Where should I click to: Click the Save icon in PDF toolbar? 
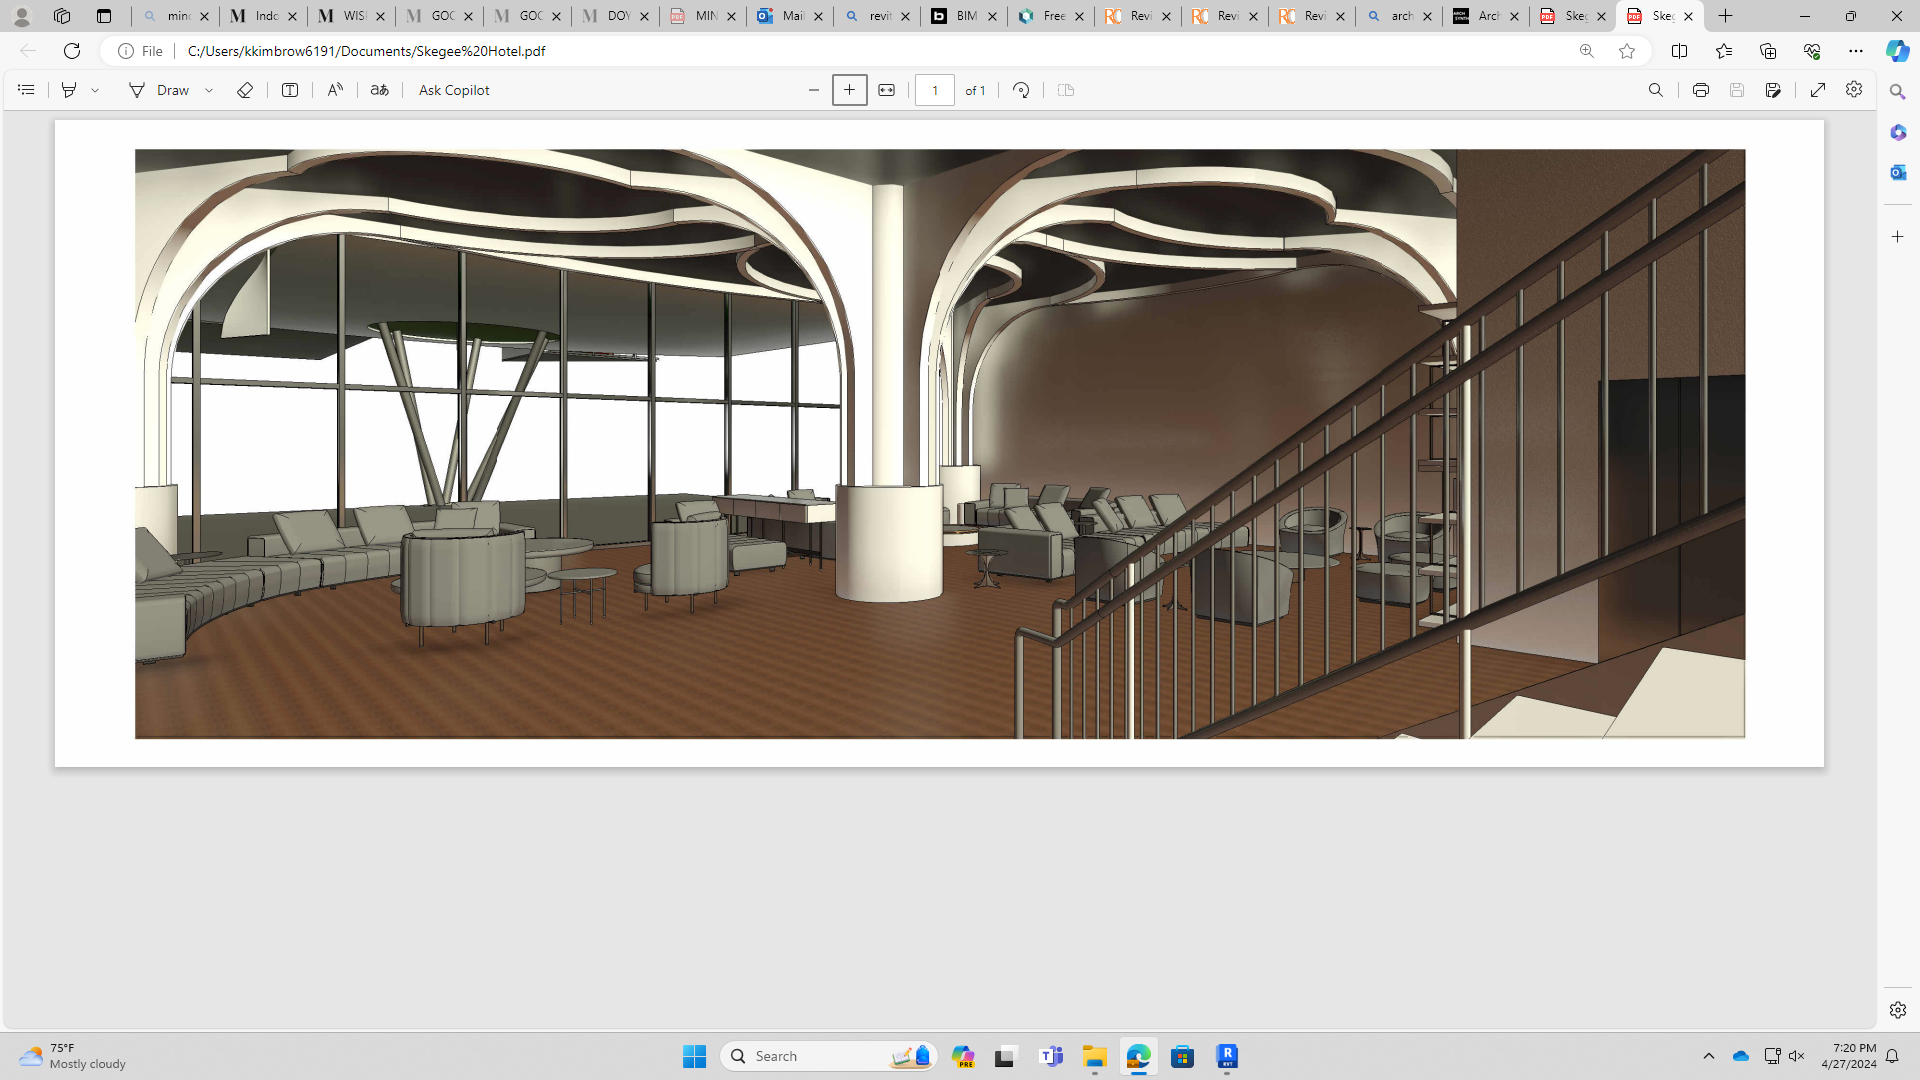[x=1737, y=90]
